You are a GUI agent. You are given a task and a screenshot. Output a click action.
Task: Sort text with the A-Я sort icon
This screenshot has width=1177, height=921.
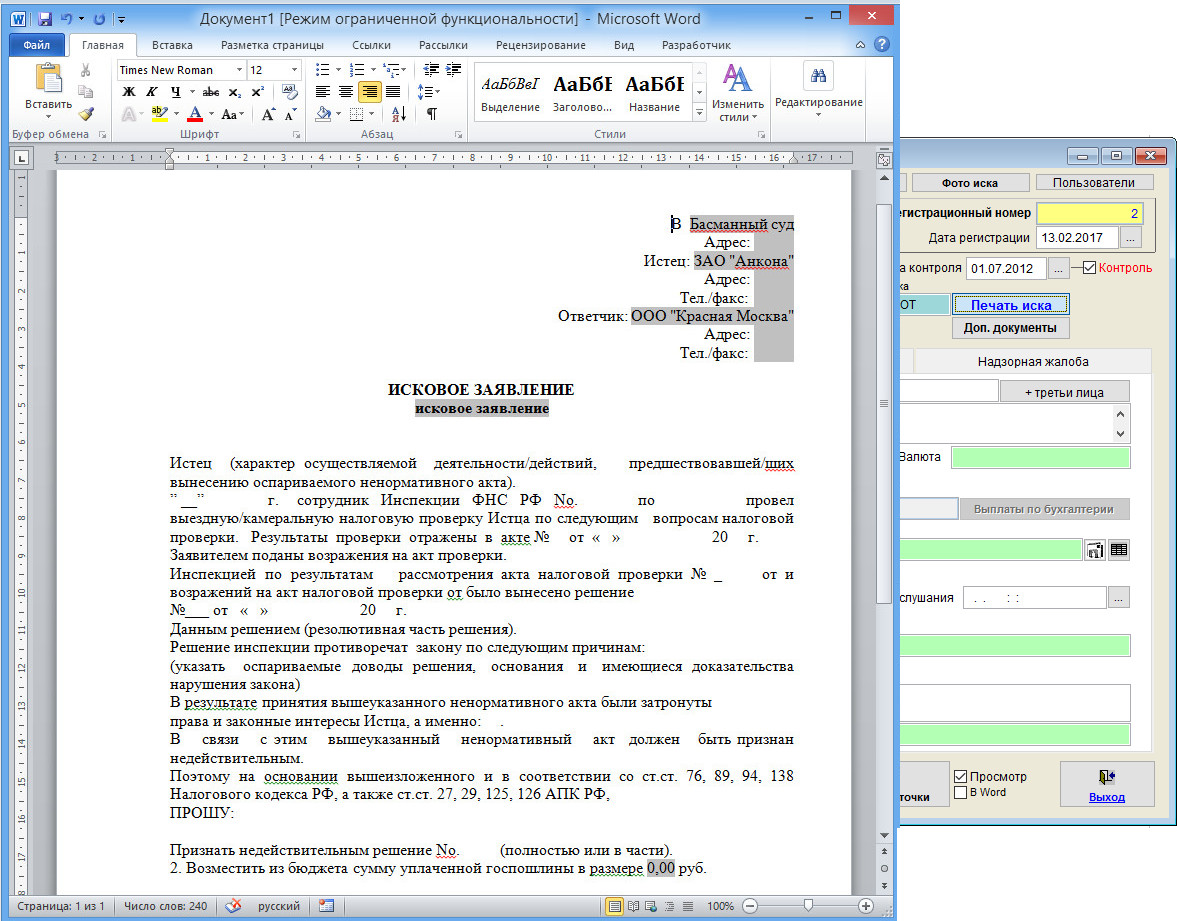(399, 114)
